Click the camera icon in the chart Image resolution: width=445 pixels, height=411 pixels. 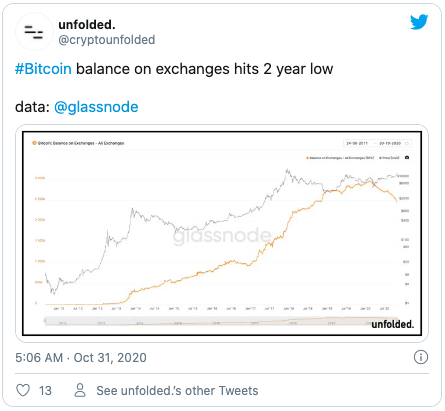(x=407, y=158)
